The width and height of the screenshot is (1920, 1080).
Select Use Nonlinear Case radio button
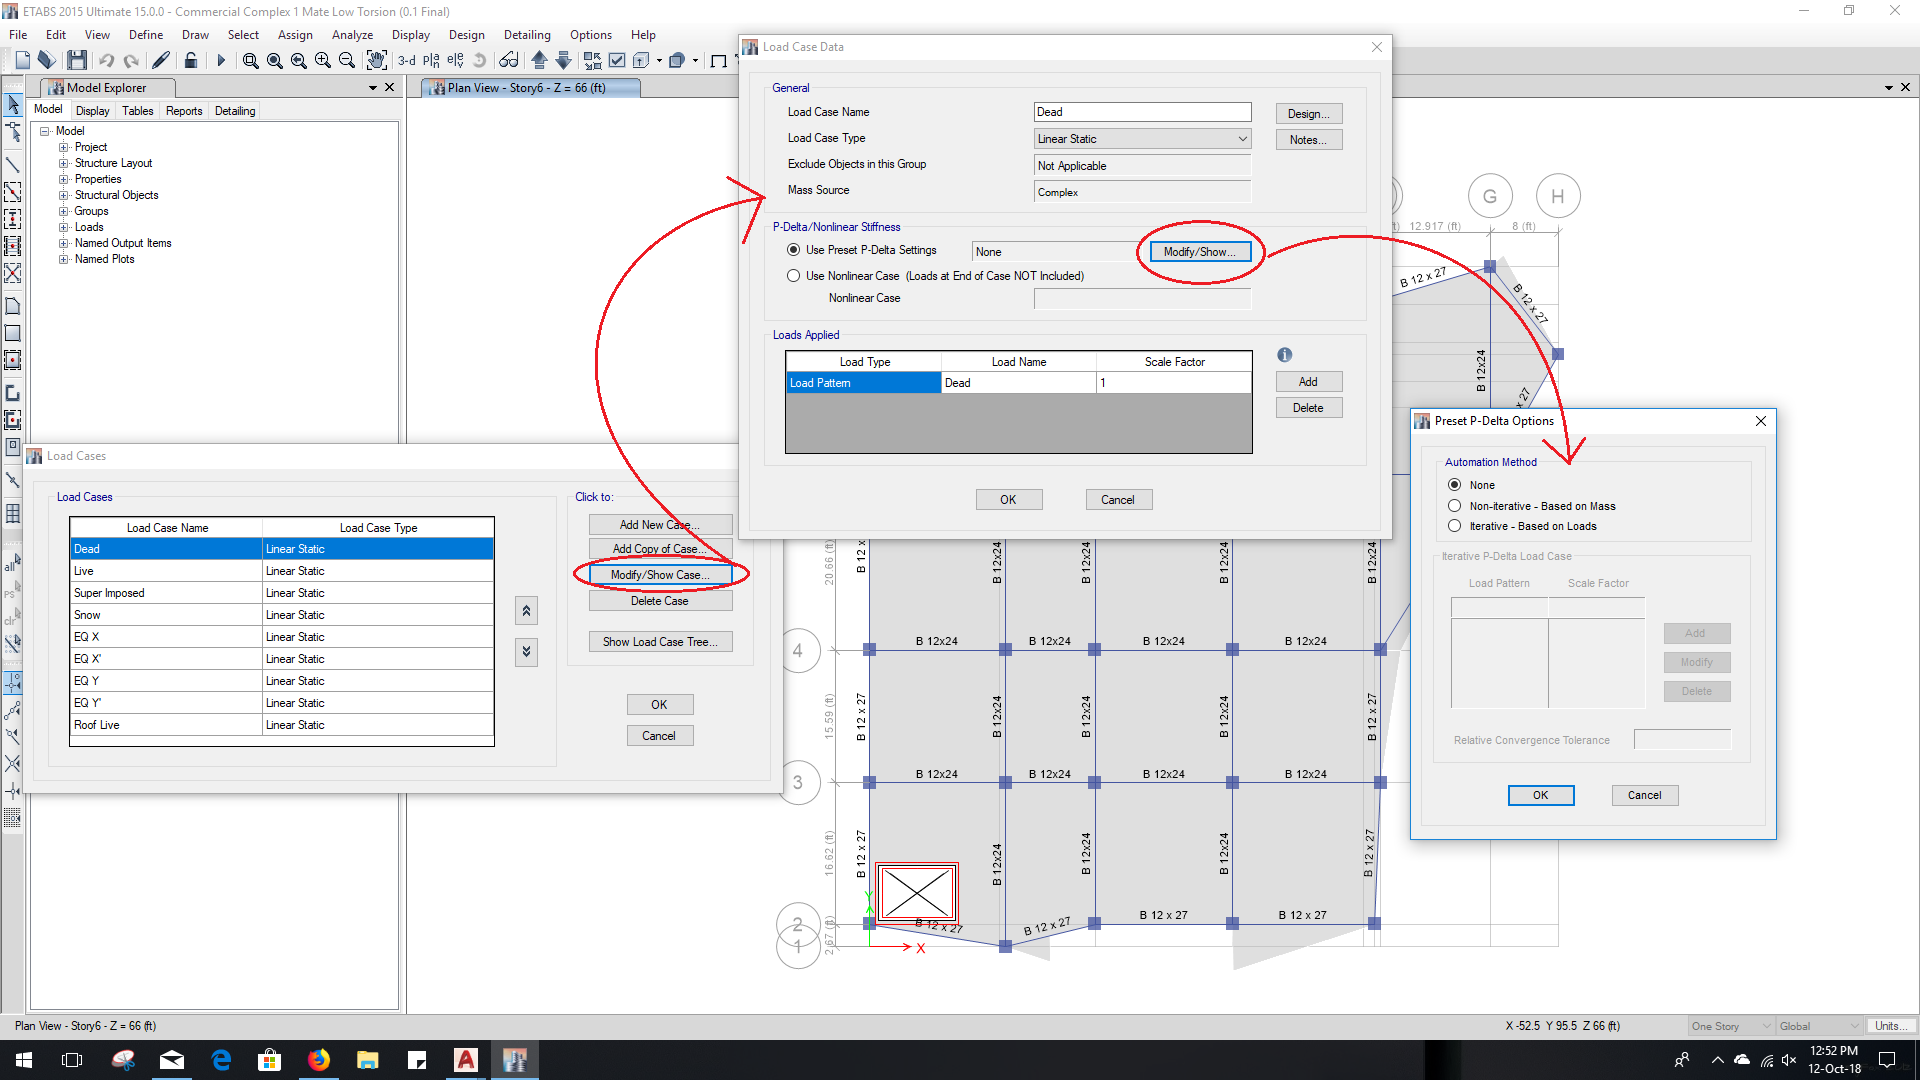794,276
